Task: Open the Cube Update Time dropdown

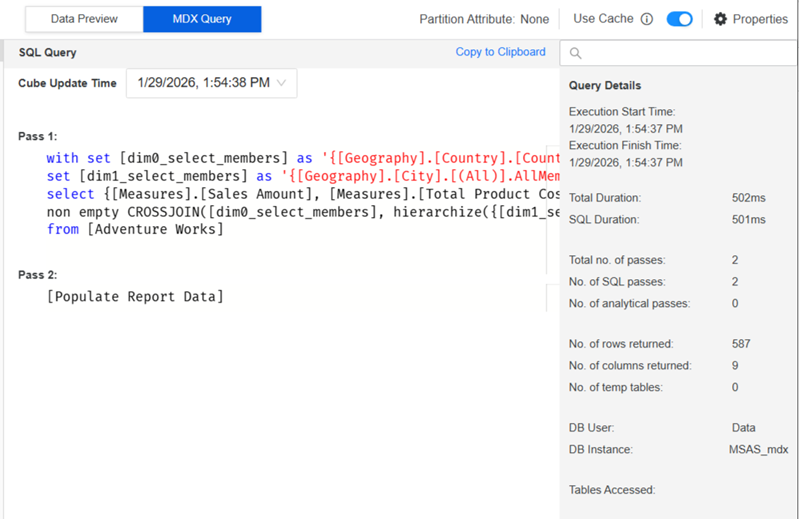Action: [211, 84]
